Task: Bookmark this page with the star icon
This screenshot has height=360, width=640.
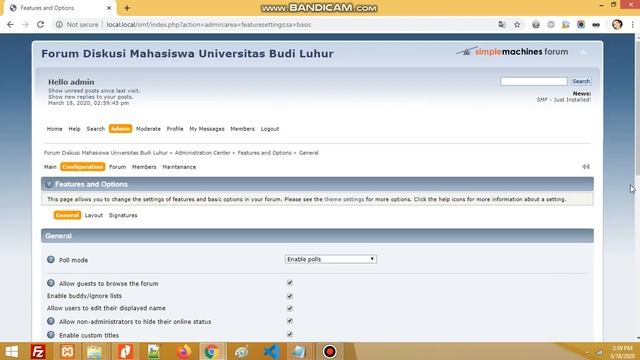Action: pyautogui.click(x=517, y=24)
